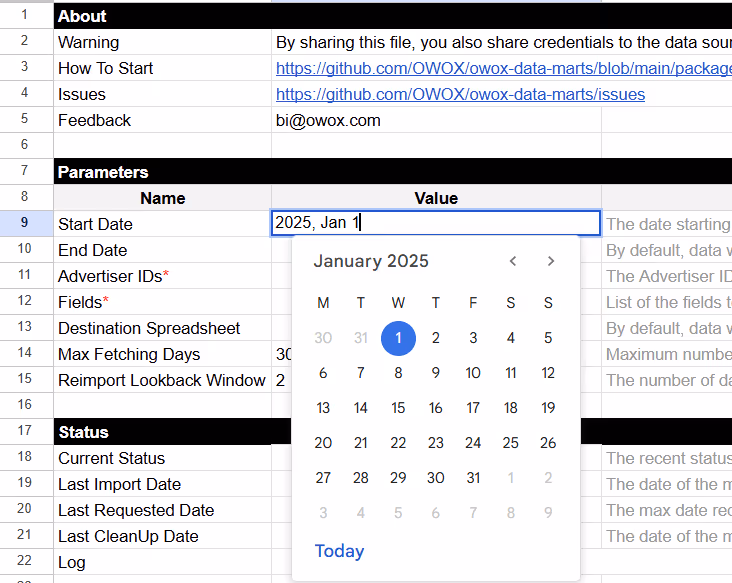Screen dimensions: 732x583
Task: Select the Advertiser IDs label cell
Action: [162, 276]
